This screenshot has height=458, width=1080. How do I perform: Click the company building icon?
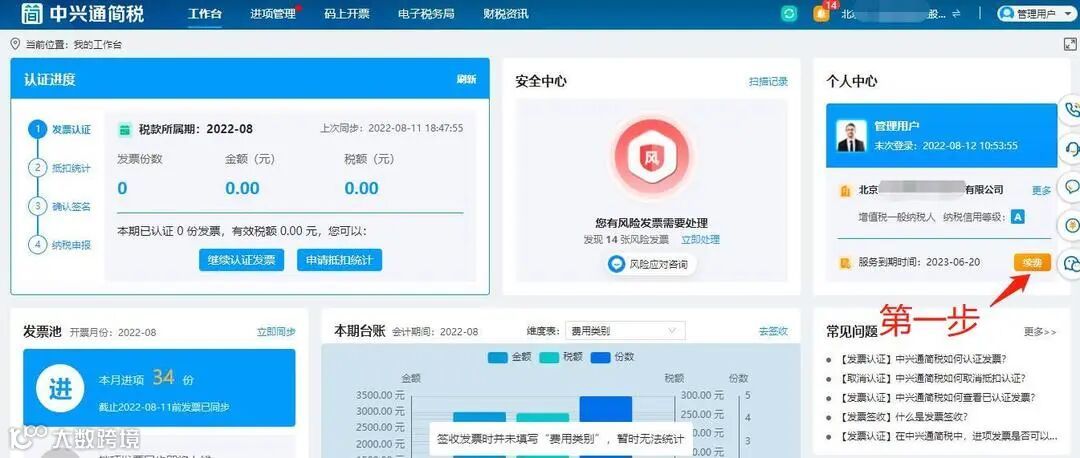pos(846,191)
